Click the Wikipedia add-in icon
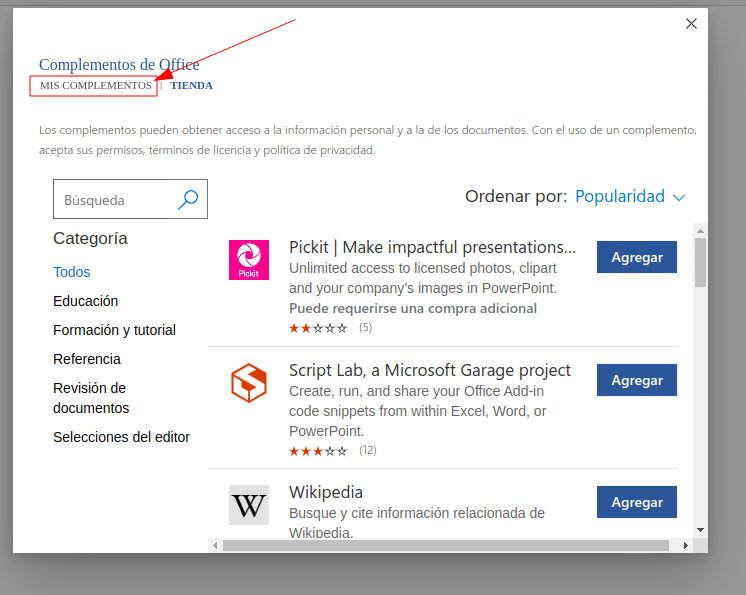 (x=248, y=505)
